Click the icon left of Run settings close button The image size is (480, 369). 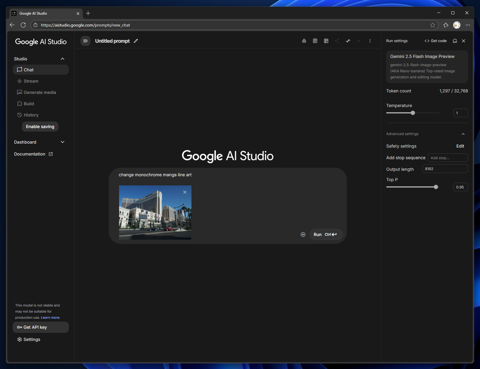pyautogui.click(x=455, y=41)
